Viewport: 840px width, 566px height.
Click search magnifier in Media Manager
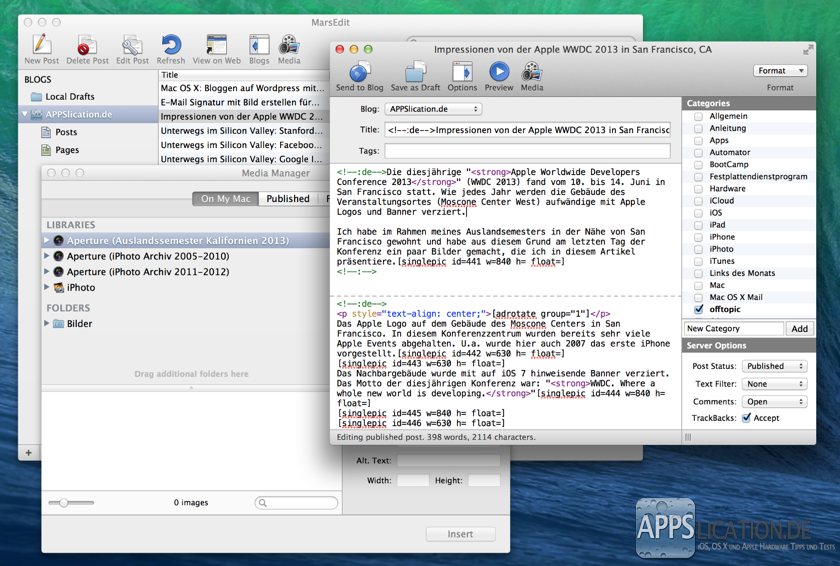tap(262, 503)
